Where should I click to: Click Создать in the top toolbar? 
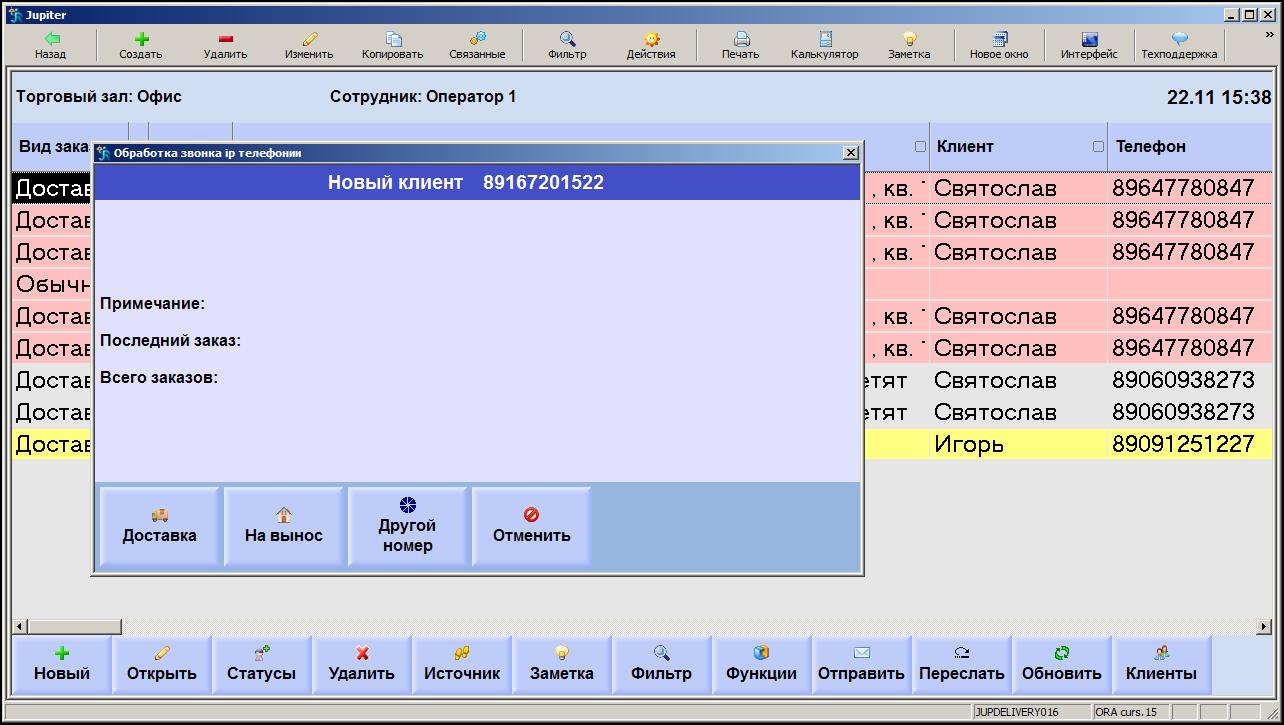[140, 46]
